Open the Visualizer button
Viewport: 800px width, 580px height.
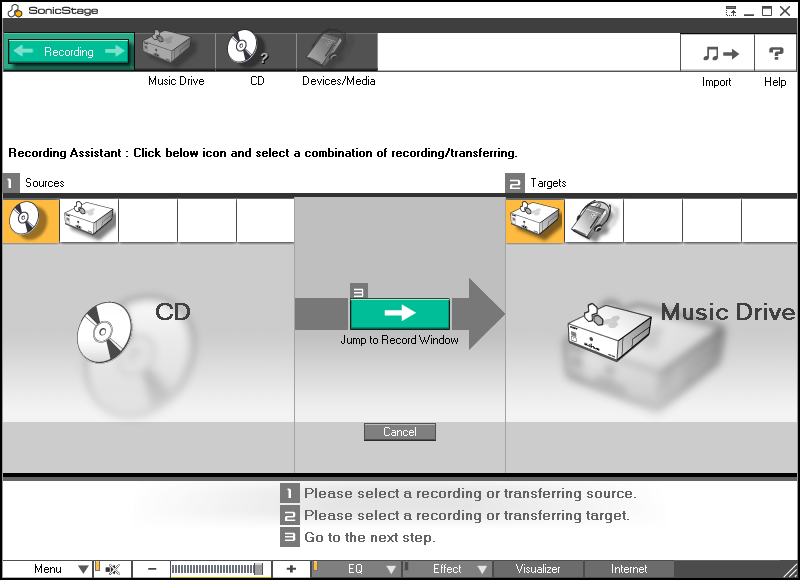(538, 569)
